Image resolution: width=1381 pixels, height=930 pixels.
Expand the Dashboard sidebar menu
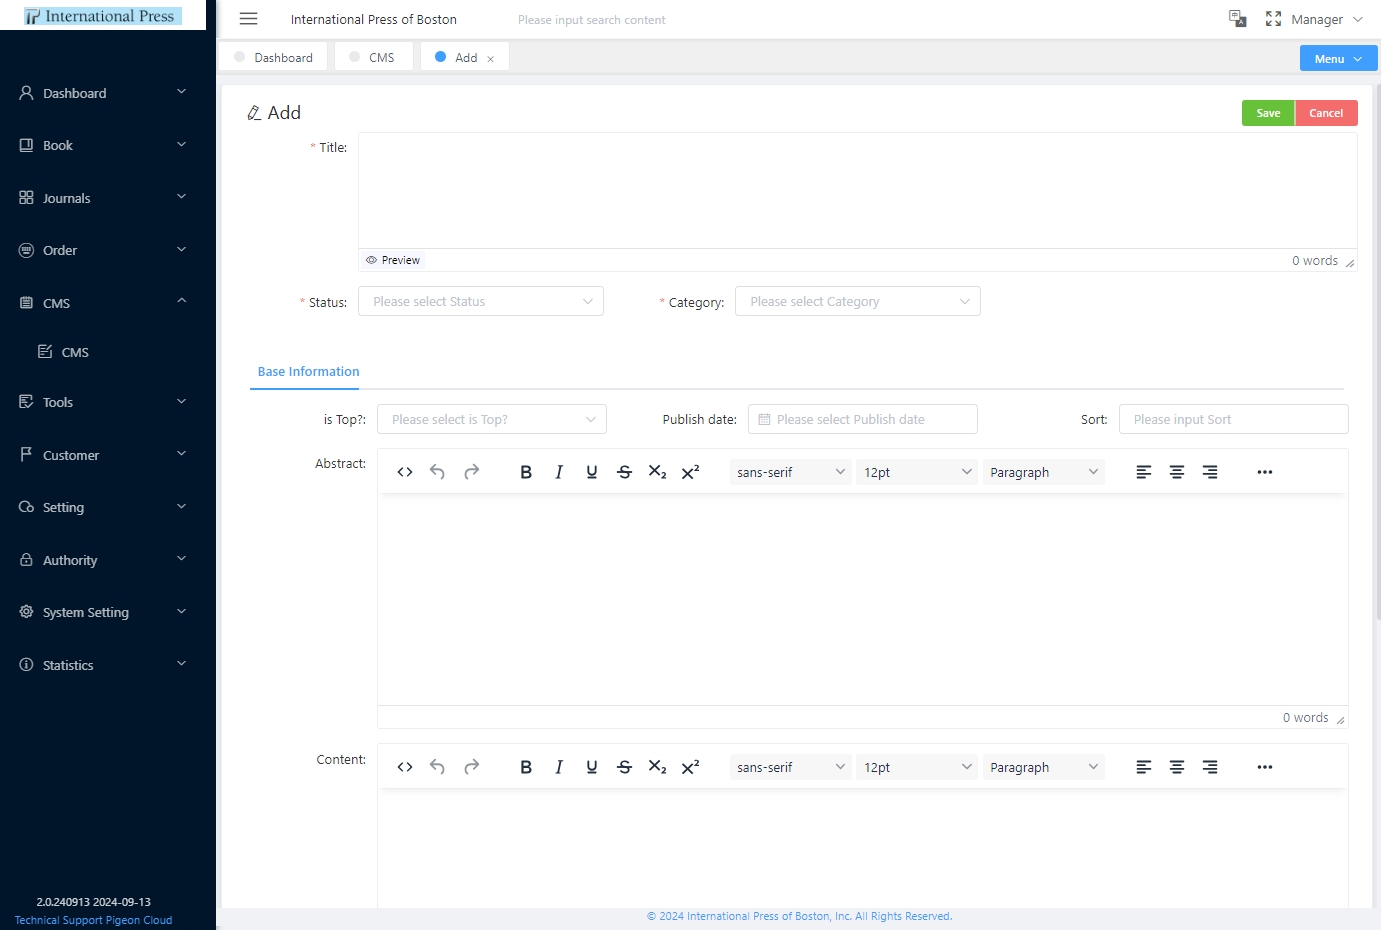pyautogui.click(x=103, y=93)
